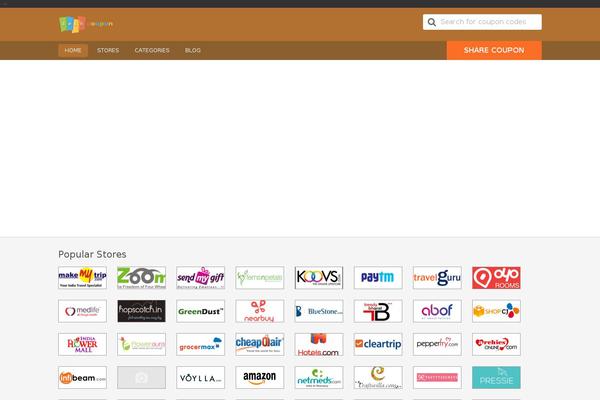Open the abof store logo
Screen dimensions: 600x400
click(437, 311)
